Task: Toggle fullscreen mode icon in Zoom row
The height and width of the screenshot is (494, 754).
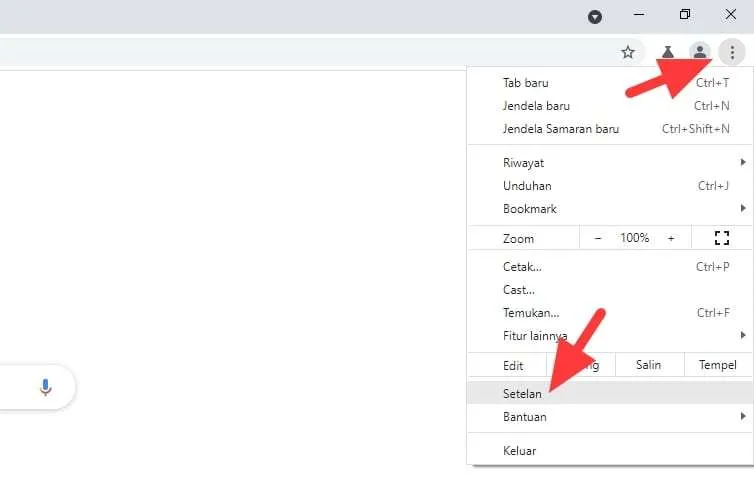Action: click(x=722, y=238)
